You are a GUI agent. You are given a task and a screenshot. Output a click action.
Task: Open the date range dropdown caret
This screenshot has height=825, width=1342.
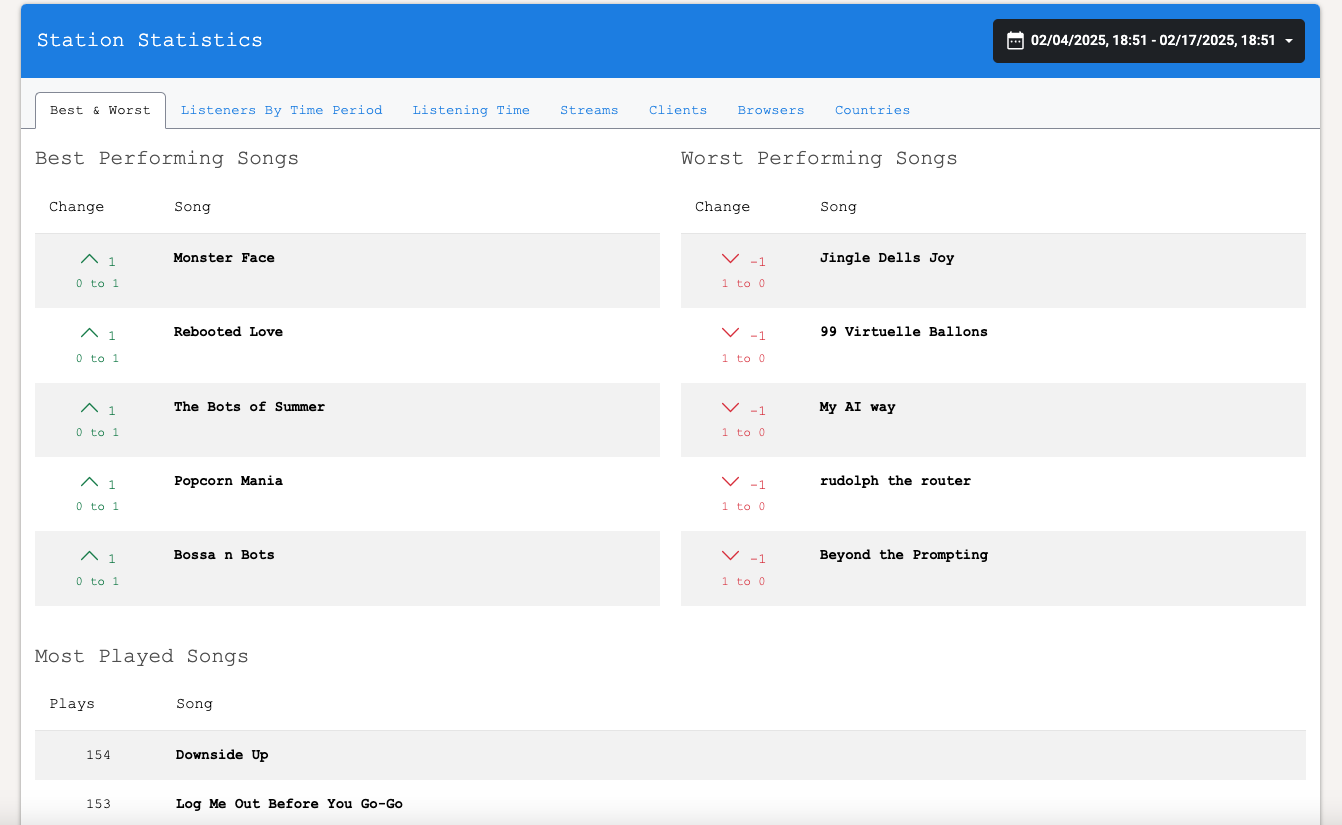click(x=1289, y=41)
